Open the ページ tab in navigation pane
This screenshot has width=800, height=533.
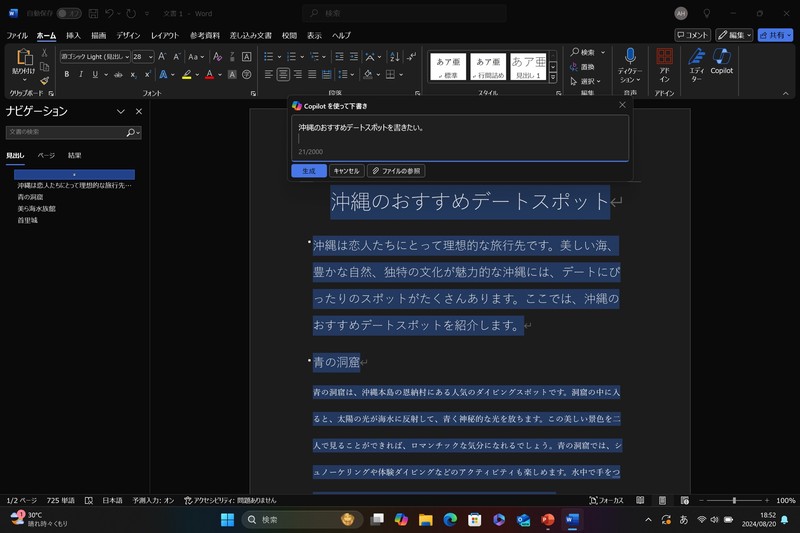point(46,155)
